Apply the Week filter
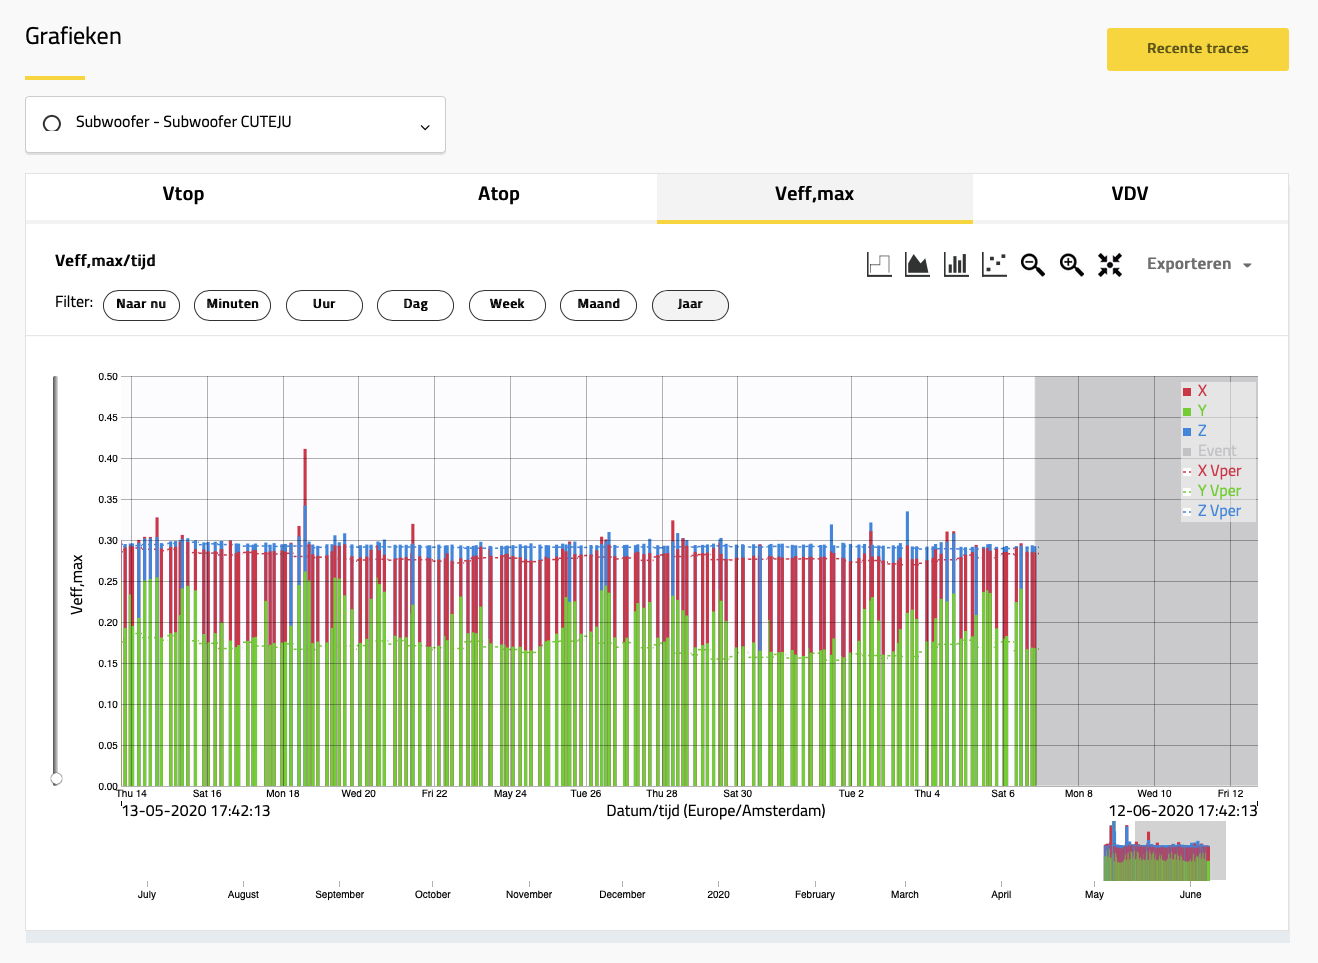Image resolution: width=1318 pixels, height=963 pixels. click(507, 305)
